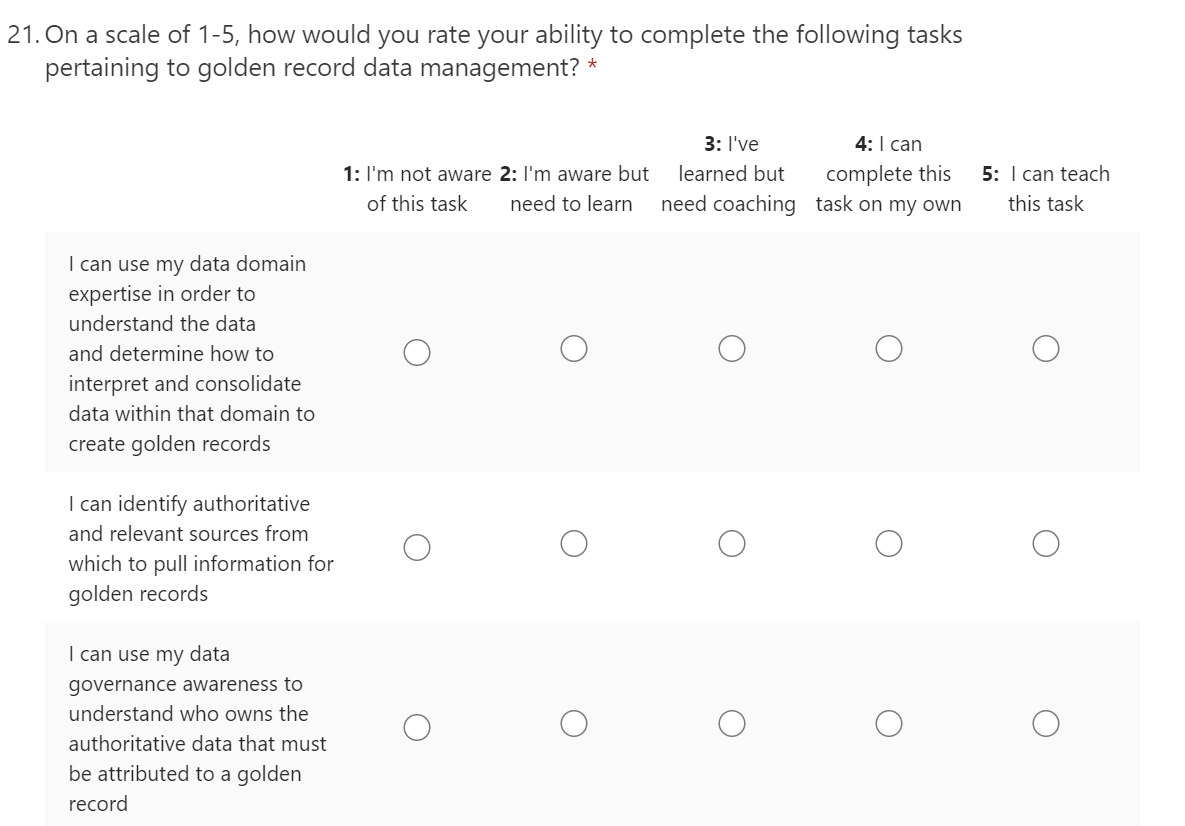1185x826 pixels.
Task: Mark data domain expertise as 5, can teach
Action: point(1046,348)
